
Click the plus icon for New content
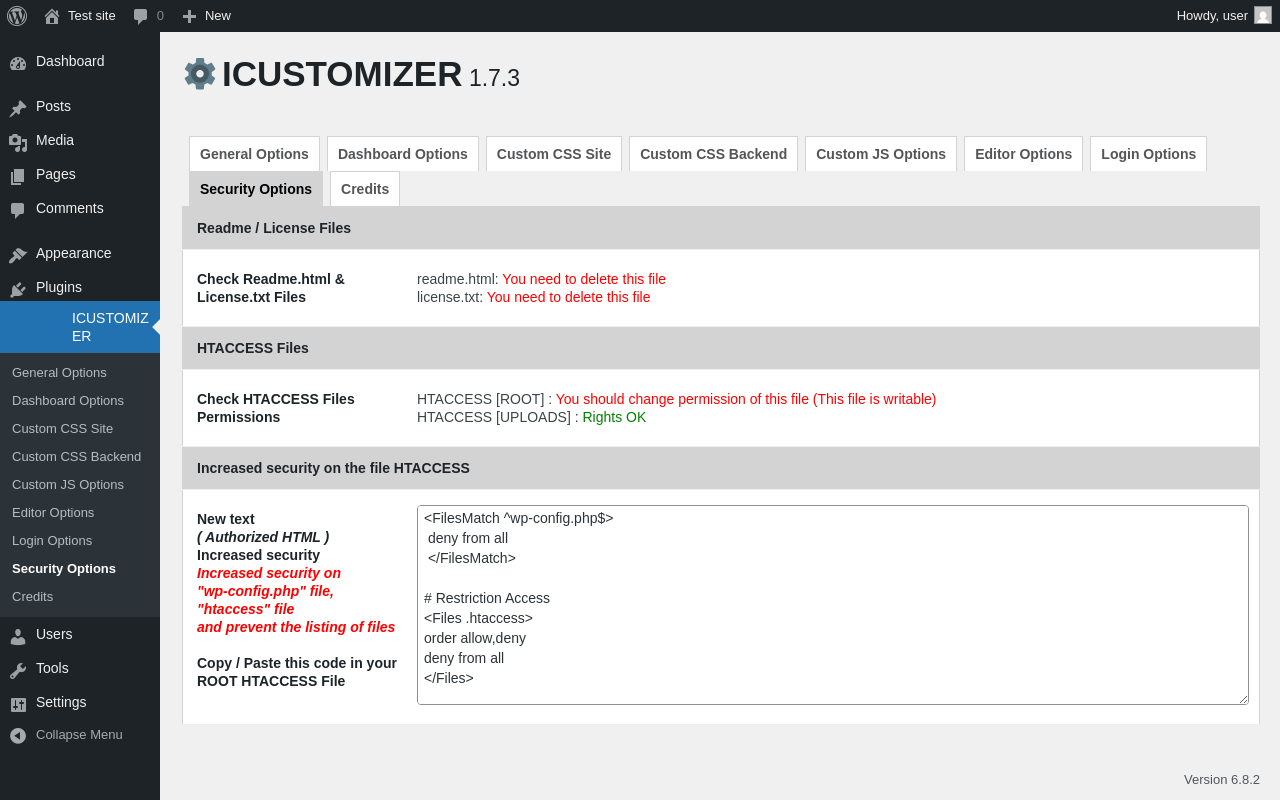click(x=189, y=16)
